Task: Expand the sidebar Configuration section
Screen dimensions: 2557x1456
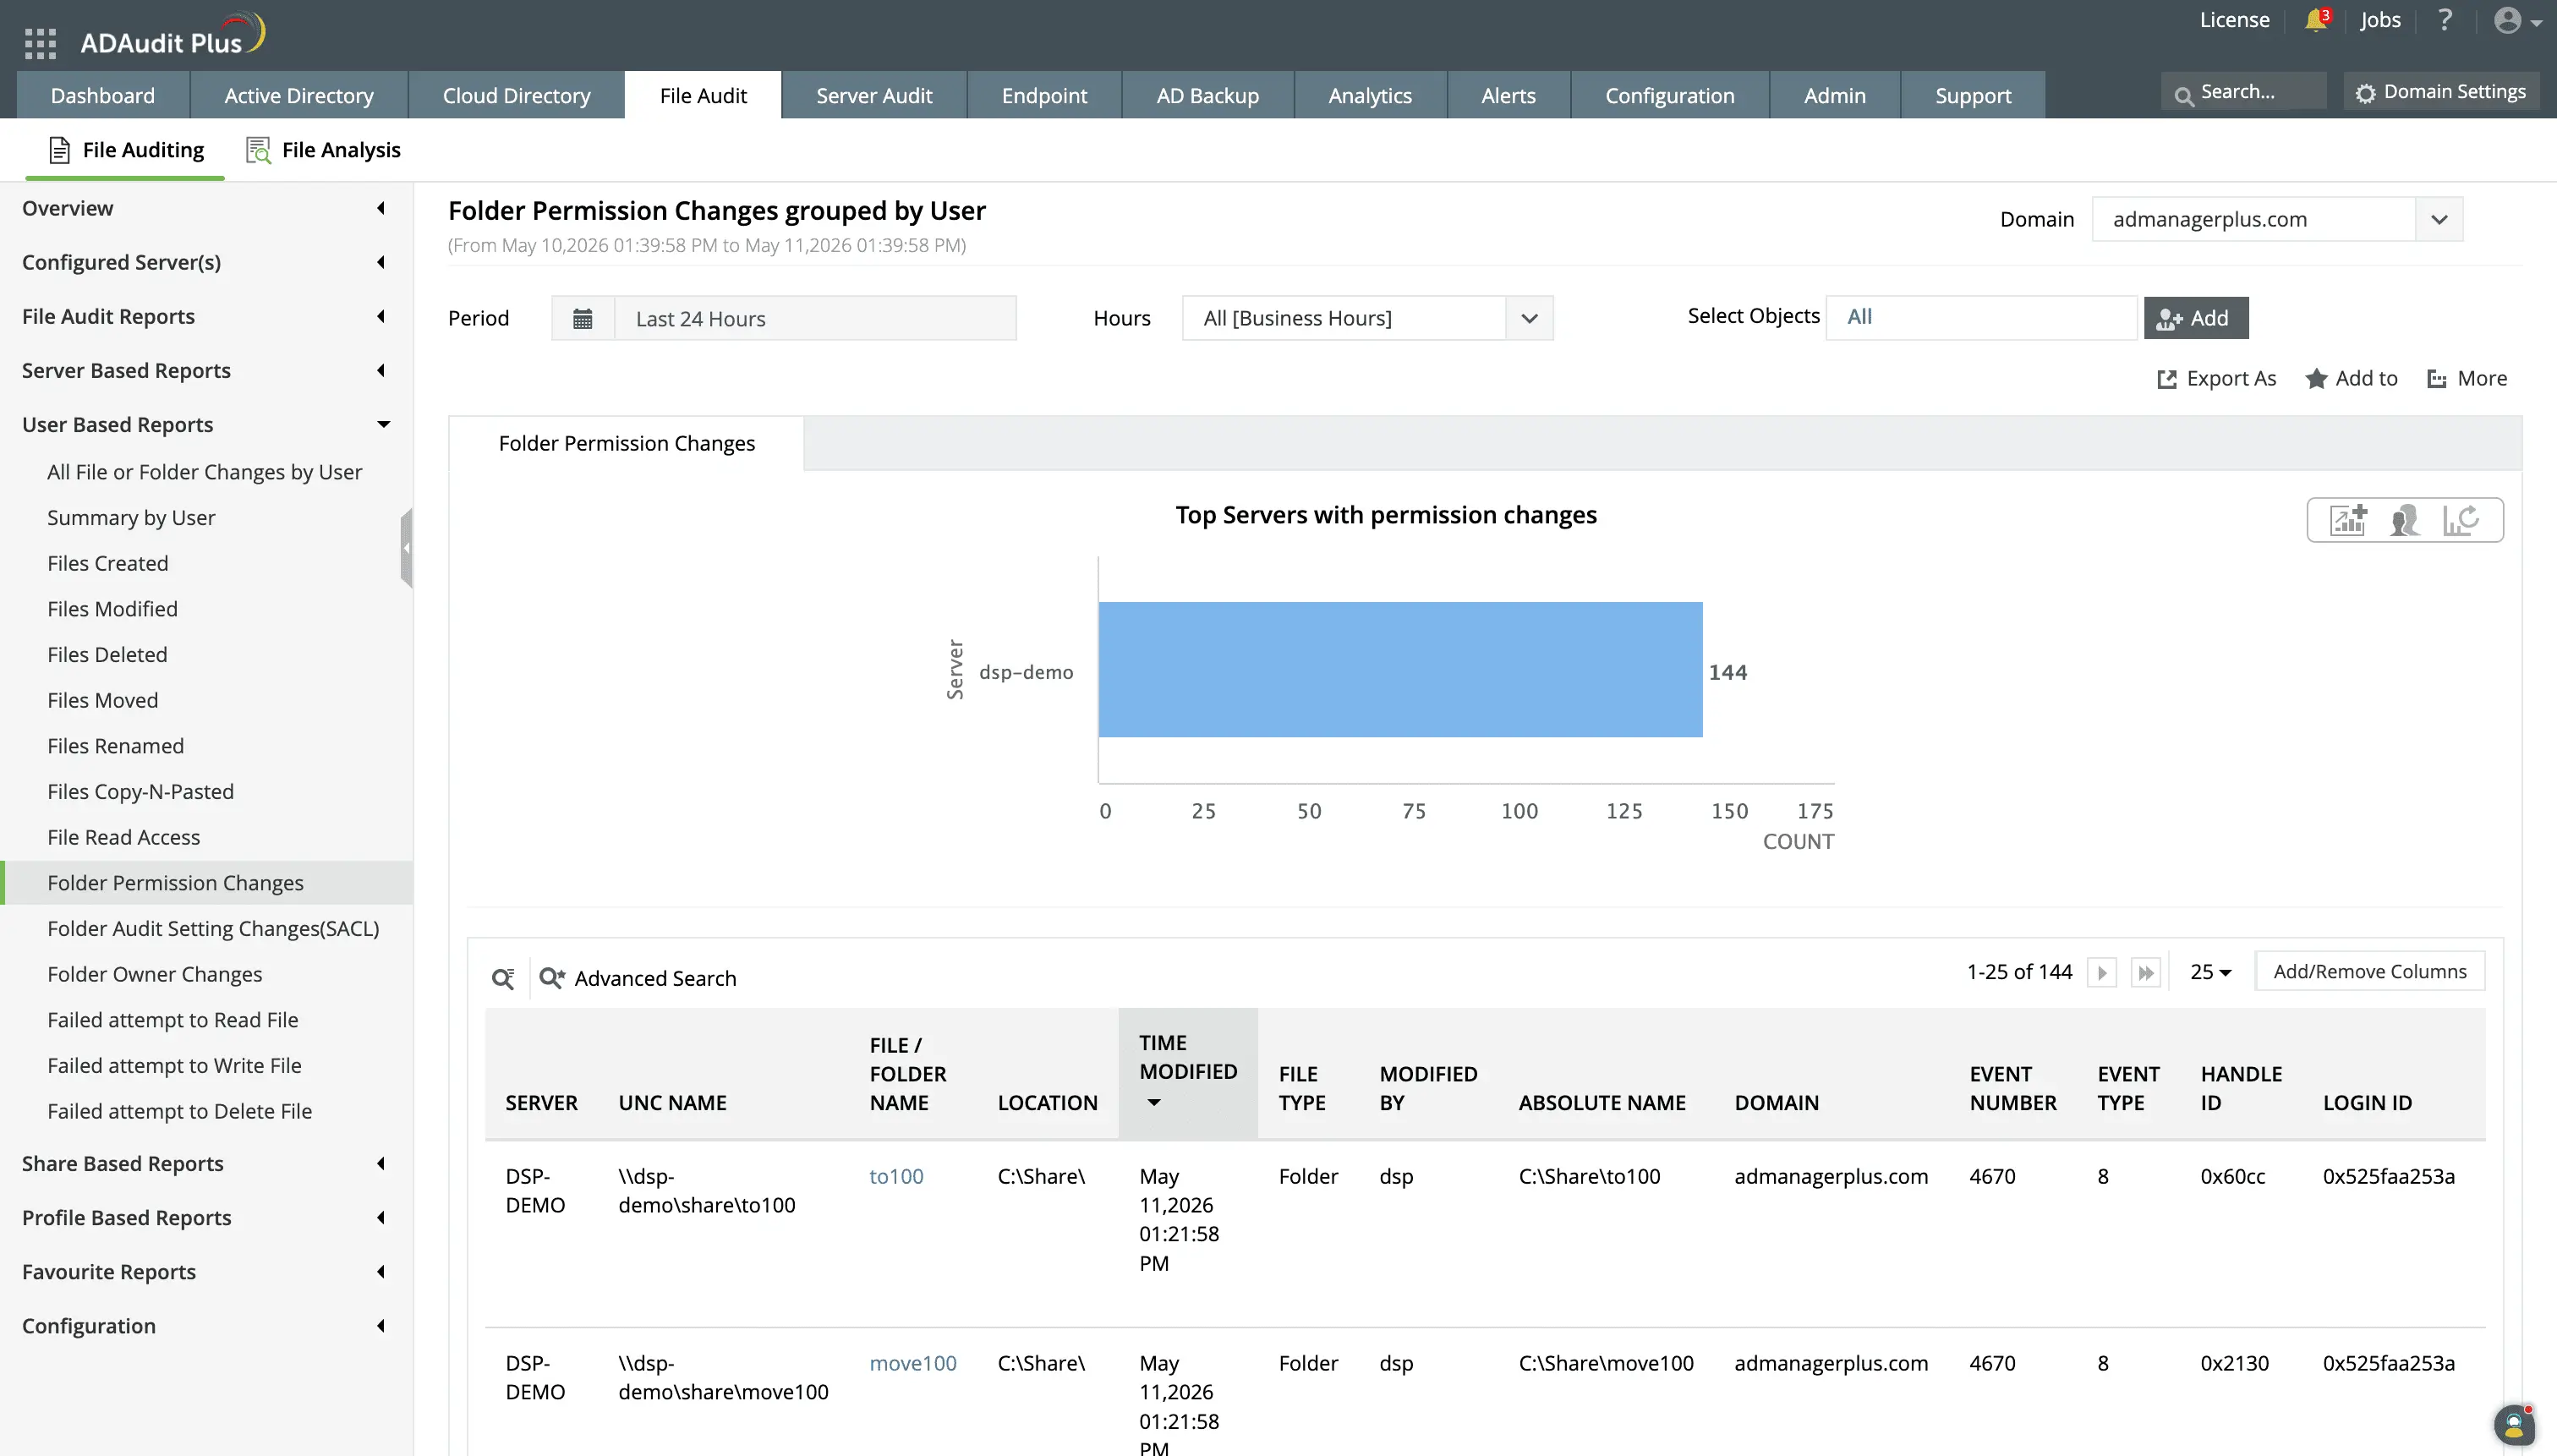Action: click(206, 1325)
